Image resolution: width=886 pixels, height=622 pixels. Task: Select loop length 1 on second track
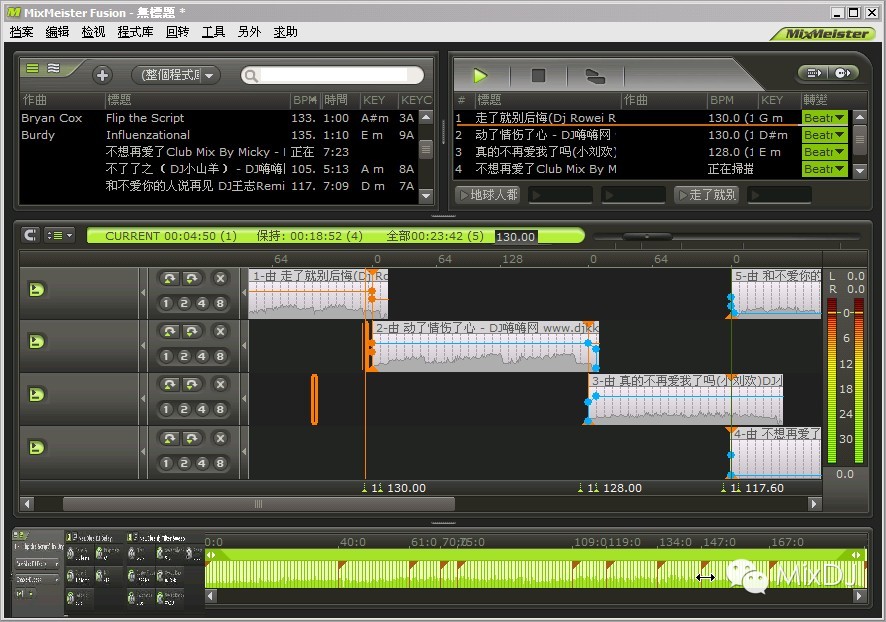coord(166,356)
